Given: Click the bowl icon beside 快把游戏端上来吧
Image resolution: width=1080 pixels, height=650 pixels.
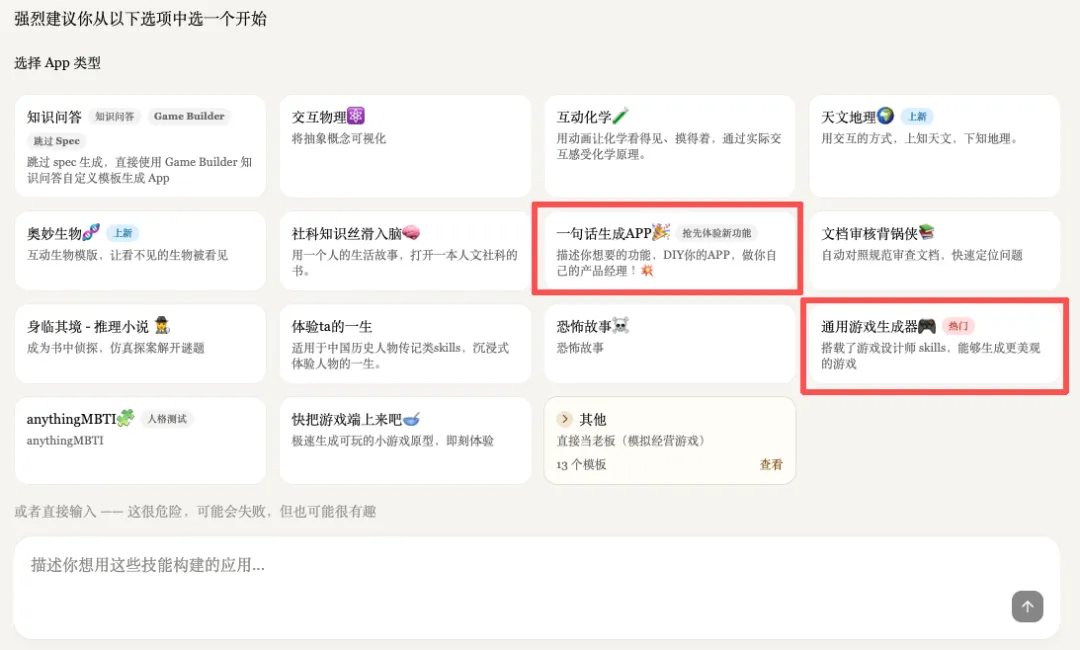Looking at the screenshot, I should (x=411, y=419).
